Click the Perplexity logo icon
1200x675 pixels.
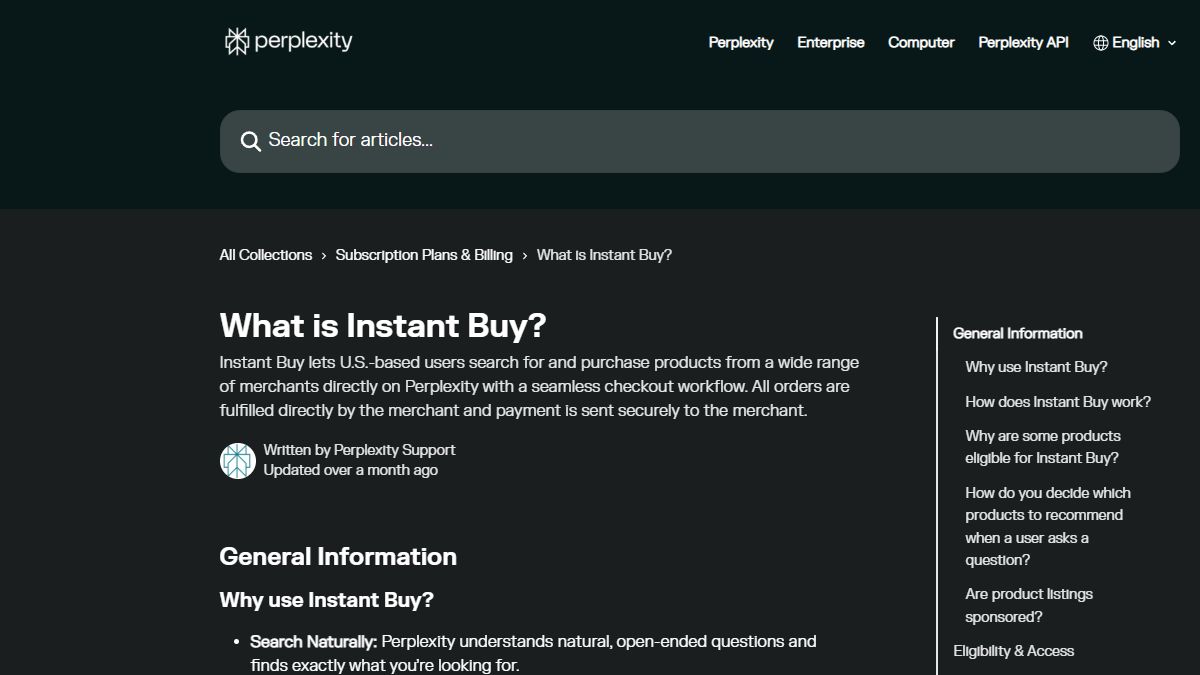[236, 41]
